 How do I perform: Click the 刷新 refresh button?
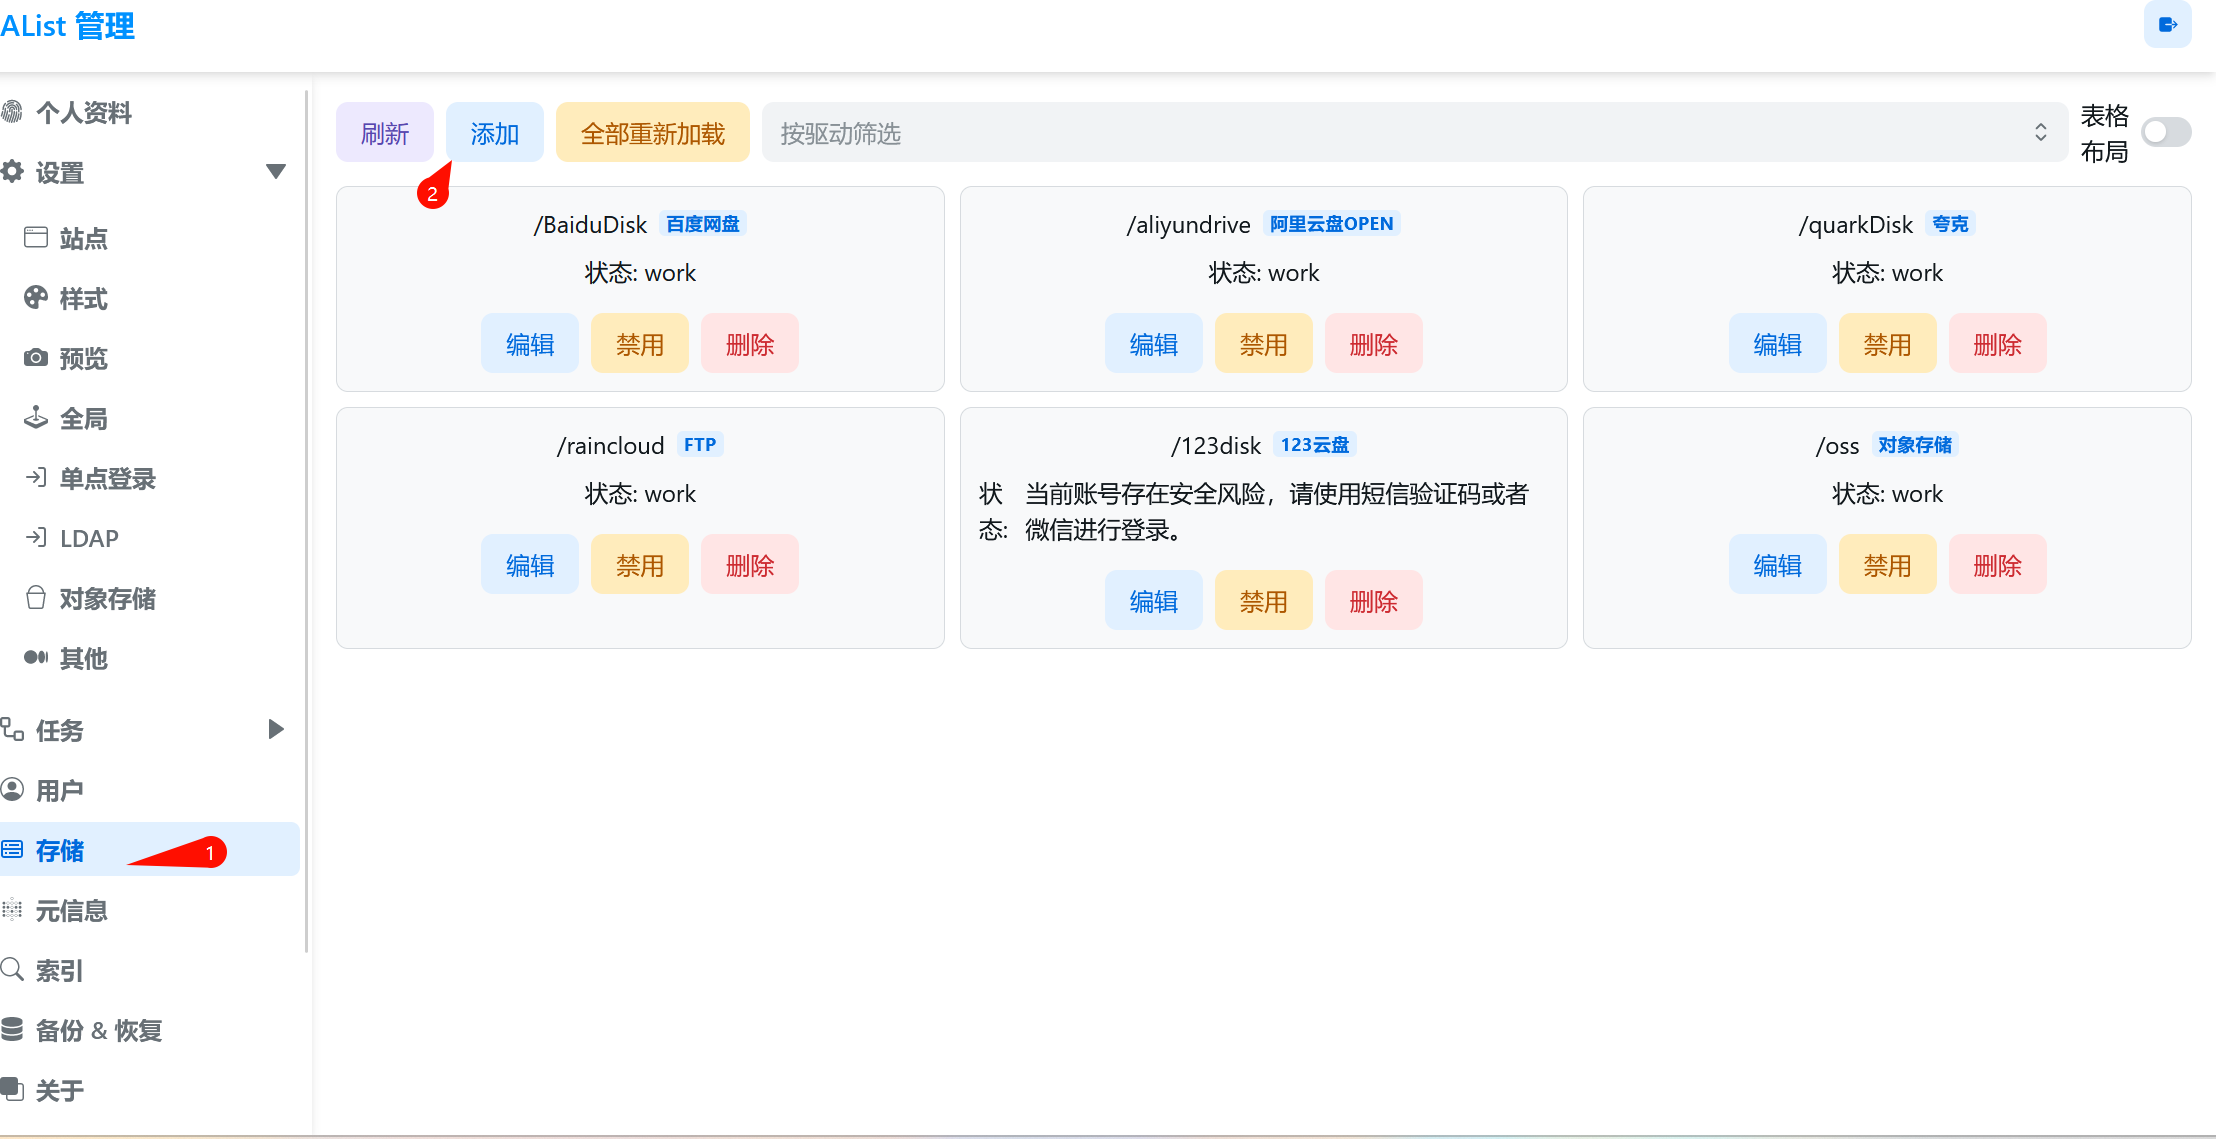click(x=385, y=132)
